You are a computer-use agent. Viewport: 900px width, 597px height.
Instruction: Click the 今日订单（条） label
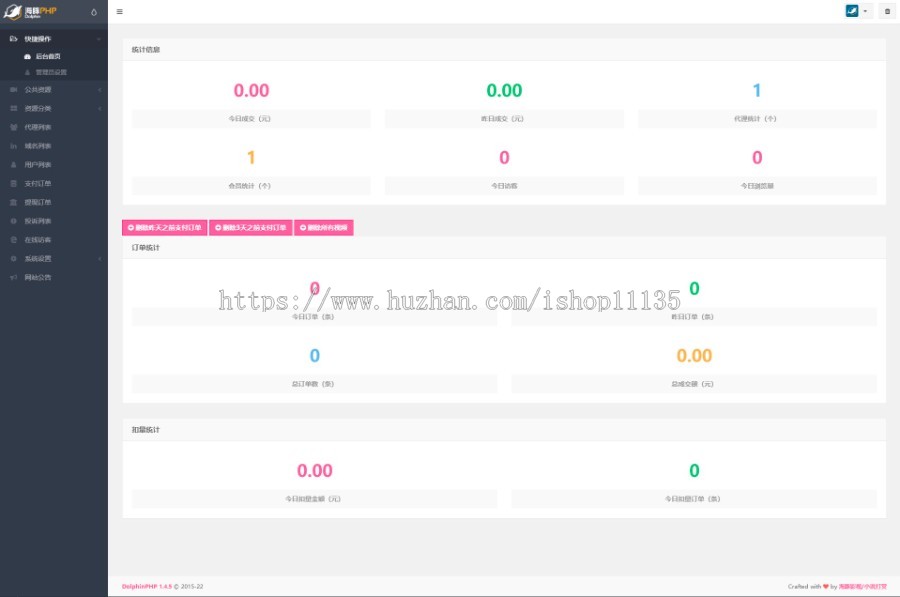tap(313, 317)
